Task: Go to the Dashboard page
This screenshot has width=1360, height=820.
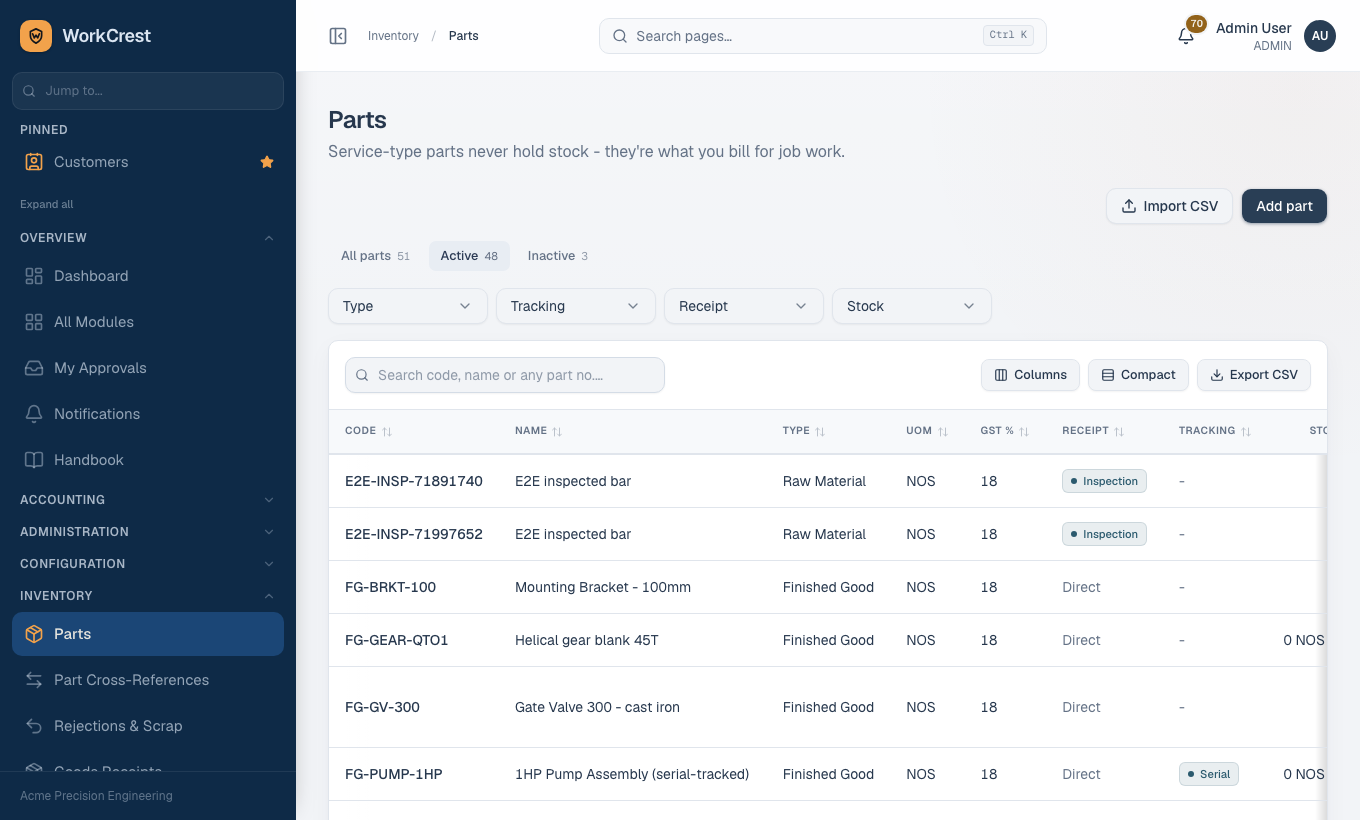Action: click(148, 276)
